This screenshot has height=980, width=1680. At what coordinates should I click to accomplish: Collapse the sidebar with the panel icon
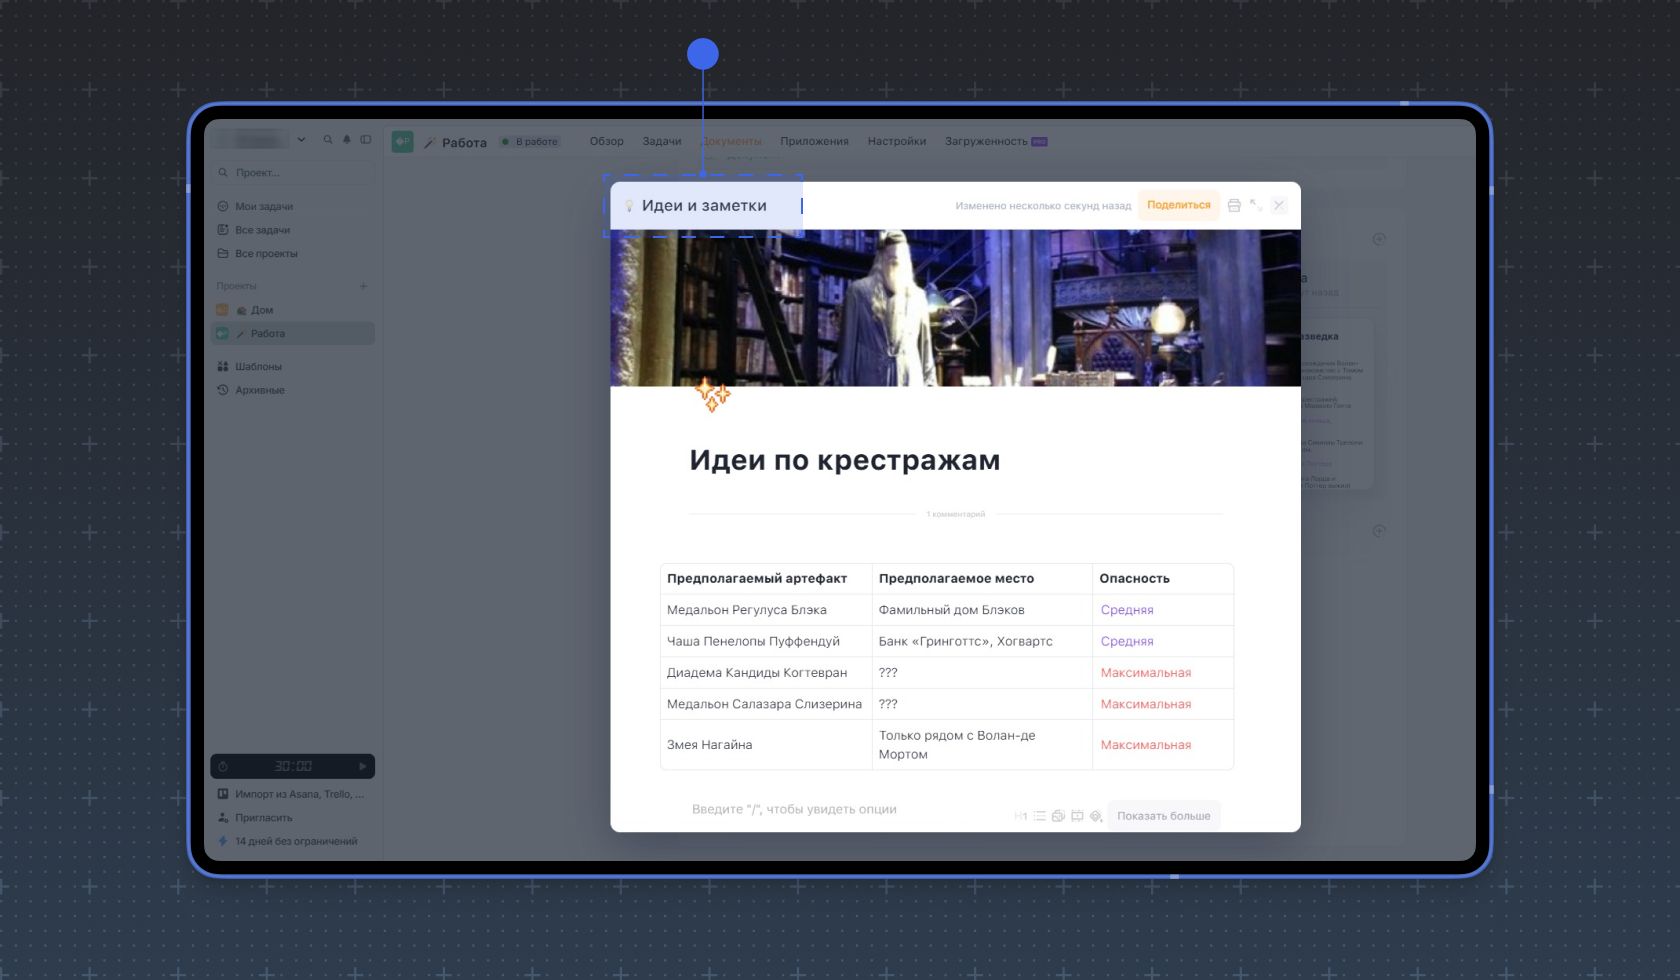pyautogui.click(x=365, y=140)
